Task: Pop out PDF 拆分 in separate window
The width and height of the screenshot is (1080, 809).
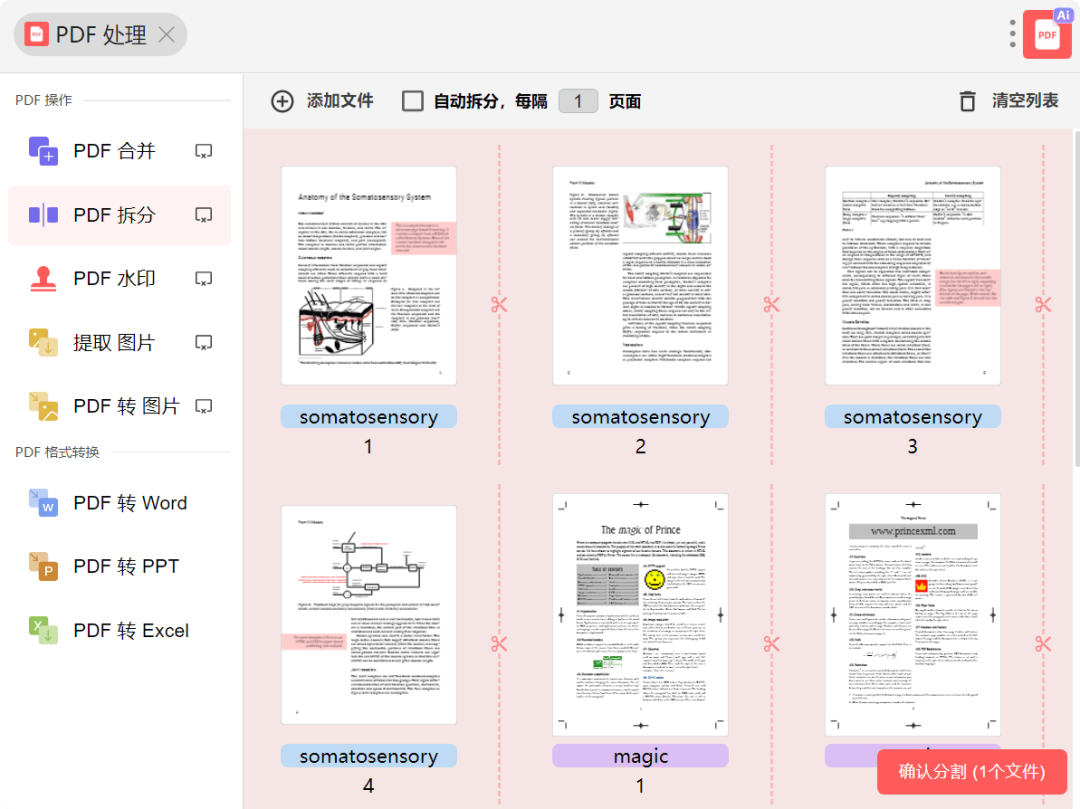Action: (203, 215)
